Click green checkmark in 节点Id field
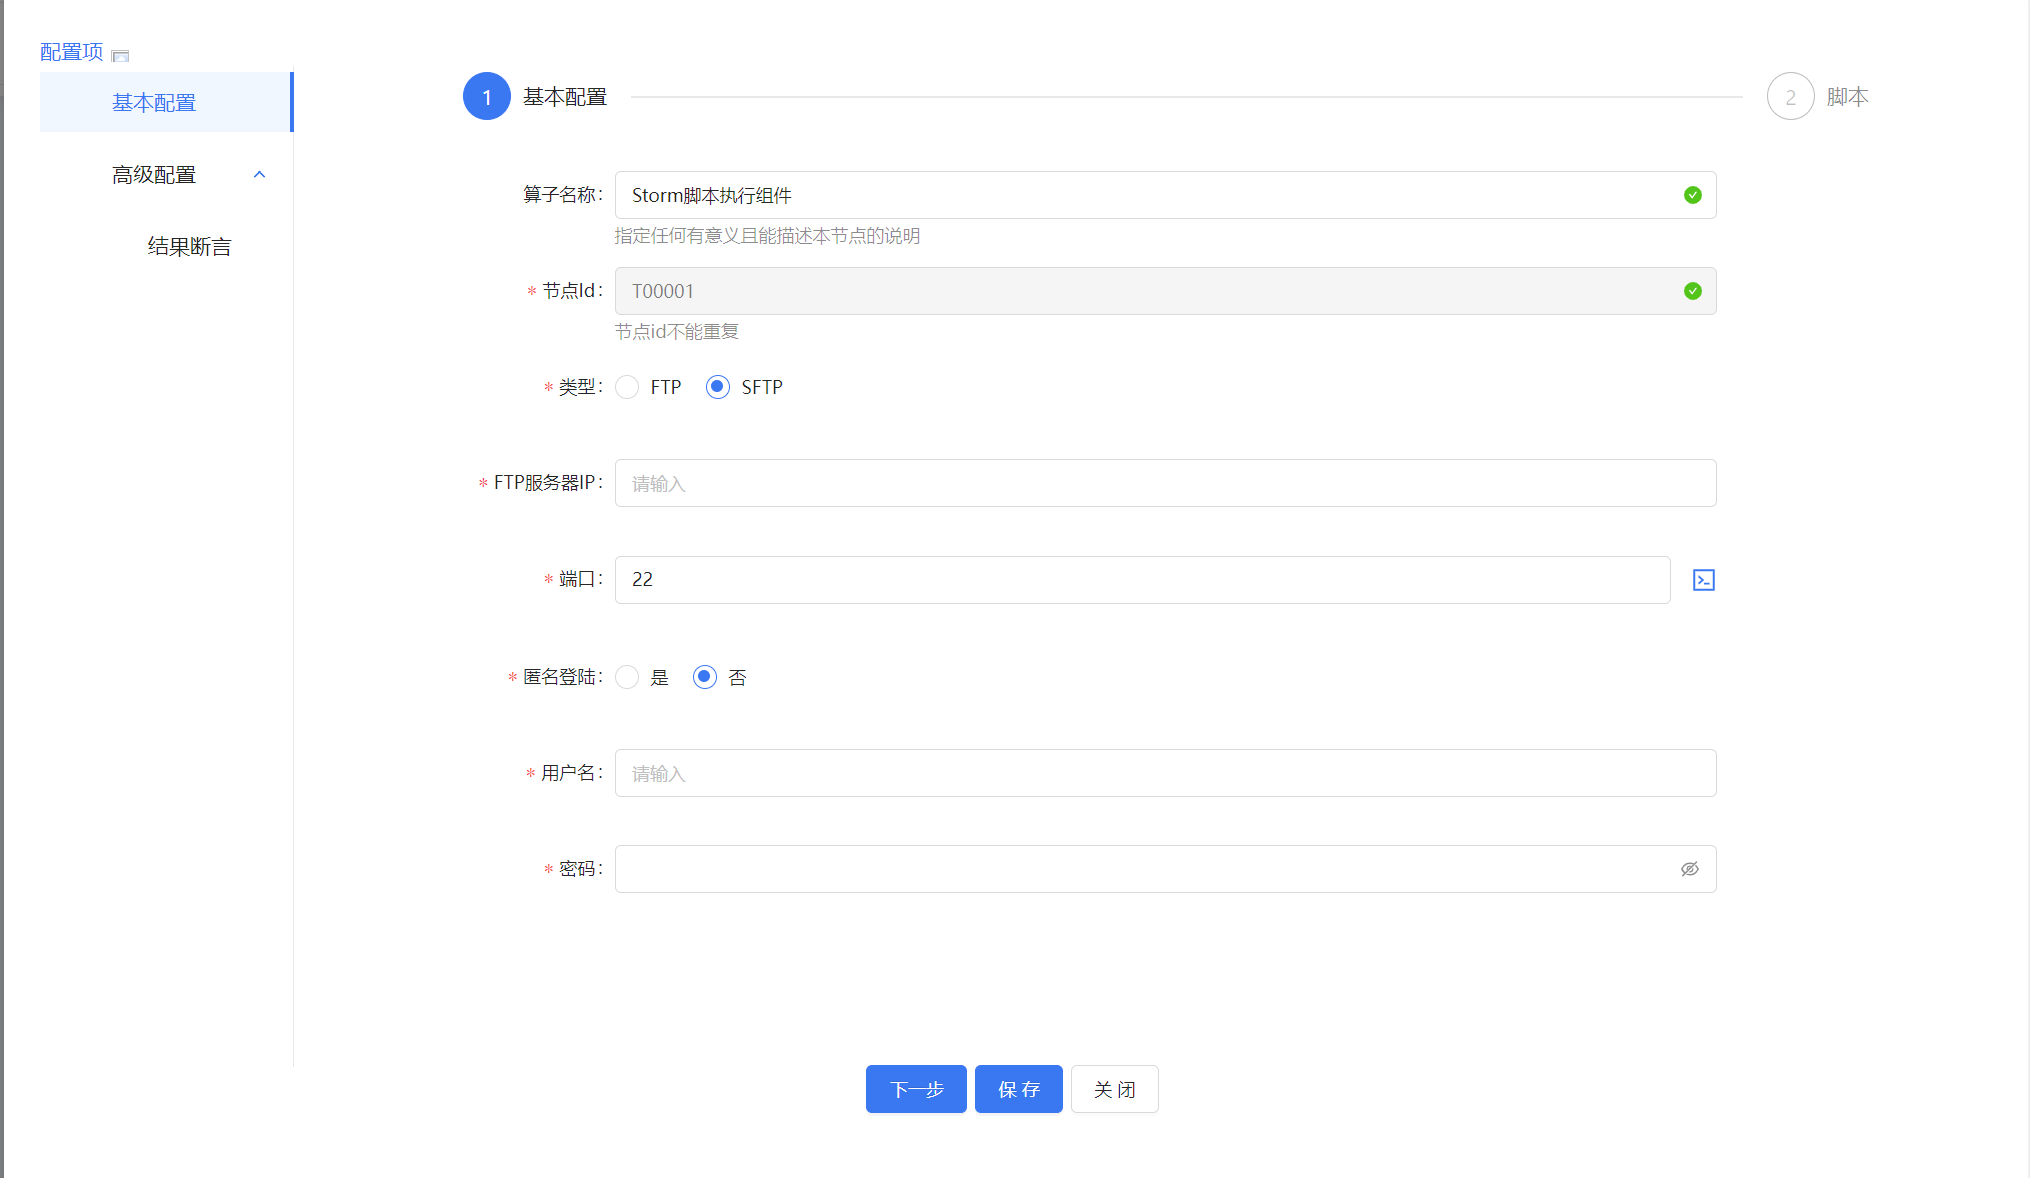The width and height of the screenshot is (2030, 1178). (1692, 291)
